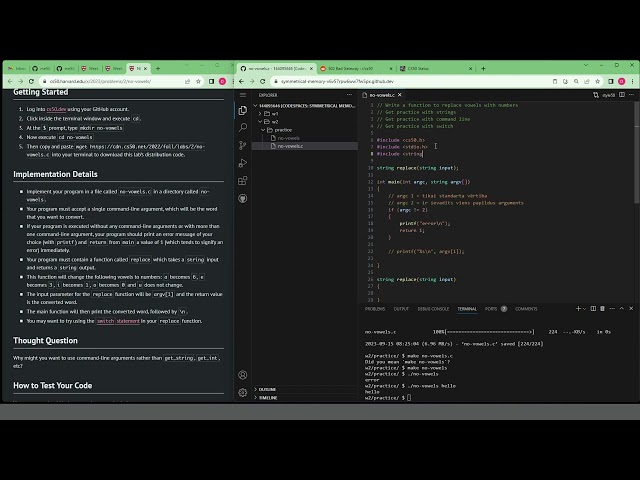Open the Manage gear in the activity bar
This screenshot has height=480, width=640.
click(243, 392)
